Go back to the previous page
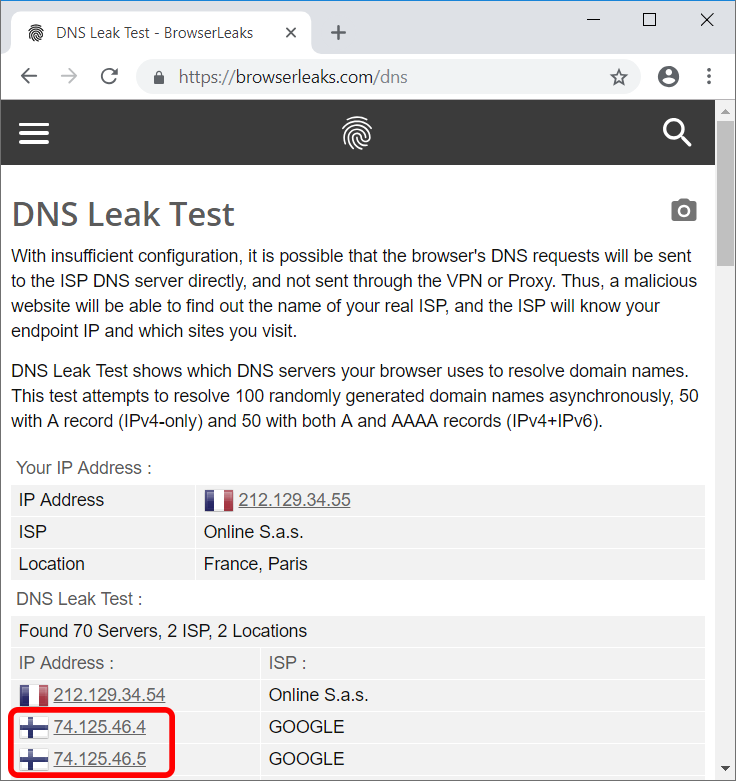The height and width of the screenshot is (781, 736). pyautogui.click(x=29, y=77)
